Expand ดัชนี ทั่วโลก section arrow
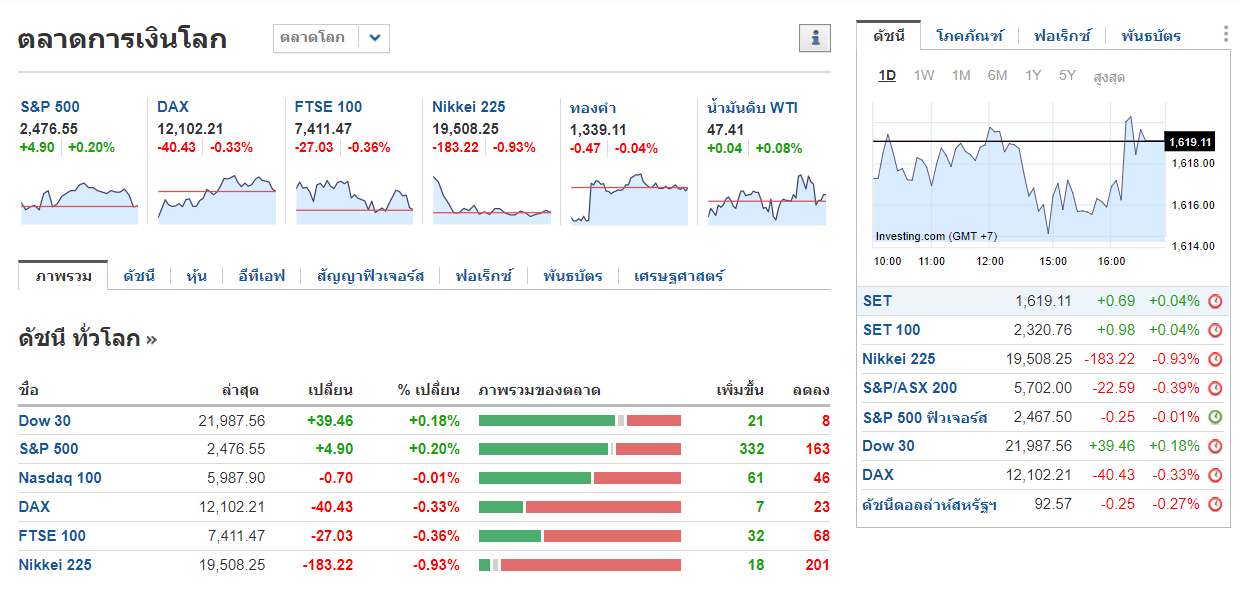The width and height of the screenshot is (1240, 604). point(152,339)
